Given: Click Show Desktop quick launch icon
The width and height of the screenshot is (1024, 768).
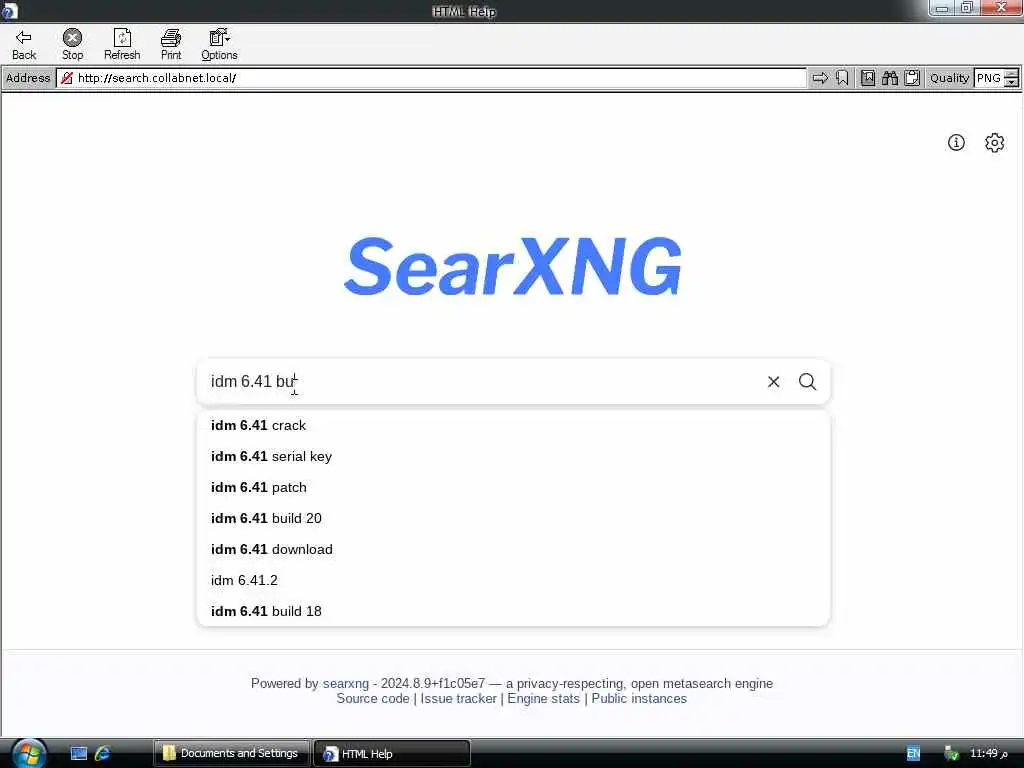Looking at the screenshot, I should tap(79, 754).
